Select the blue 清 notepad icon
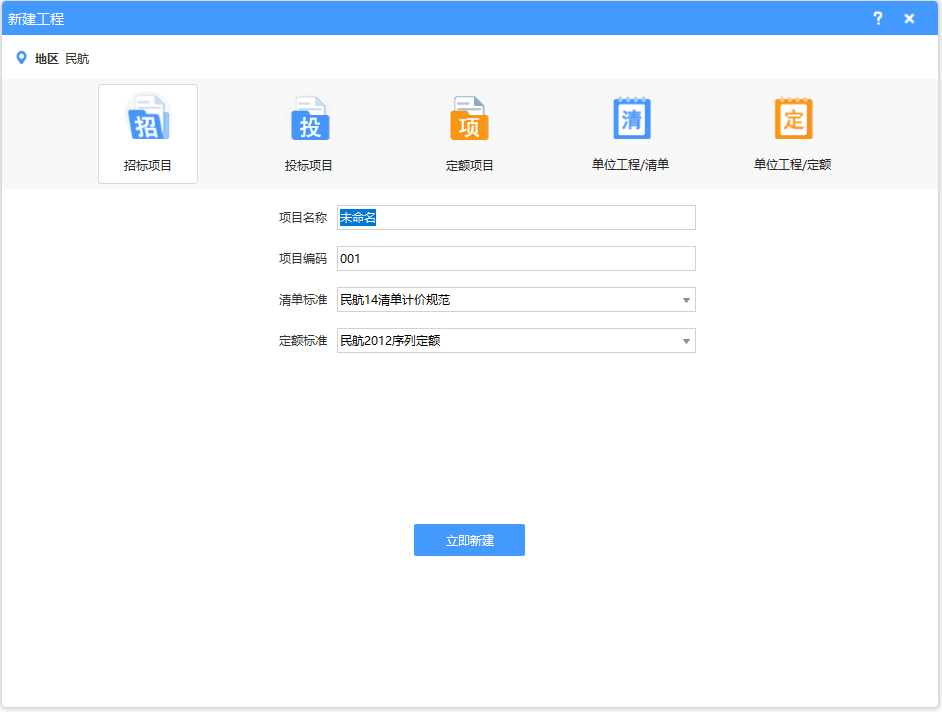The width and height of the screenshot is (942, 712). point(631,119)
